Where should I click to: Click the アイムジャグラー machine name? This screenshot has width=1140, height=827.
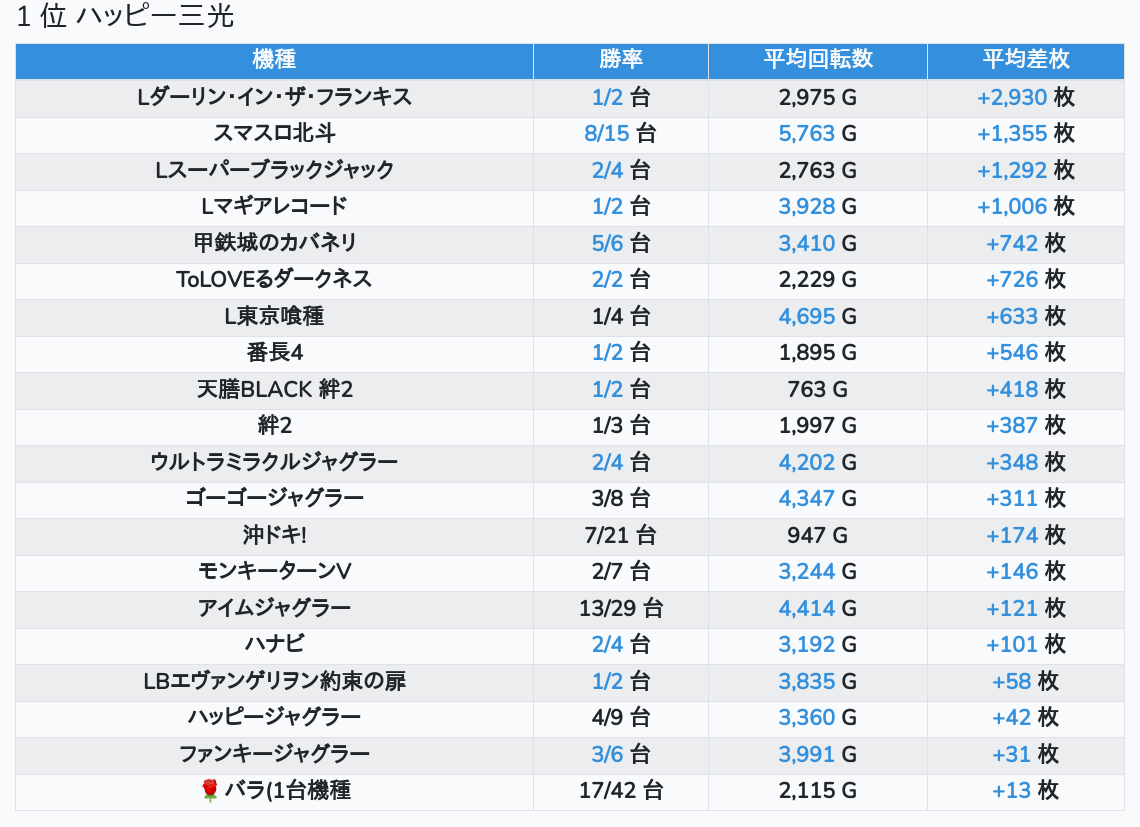(x=274, y=608)
